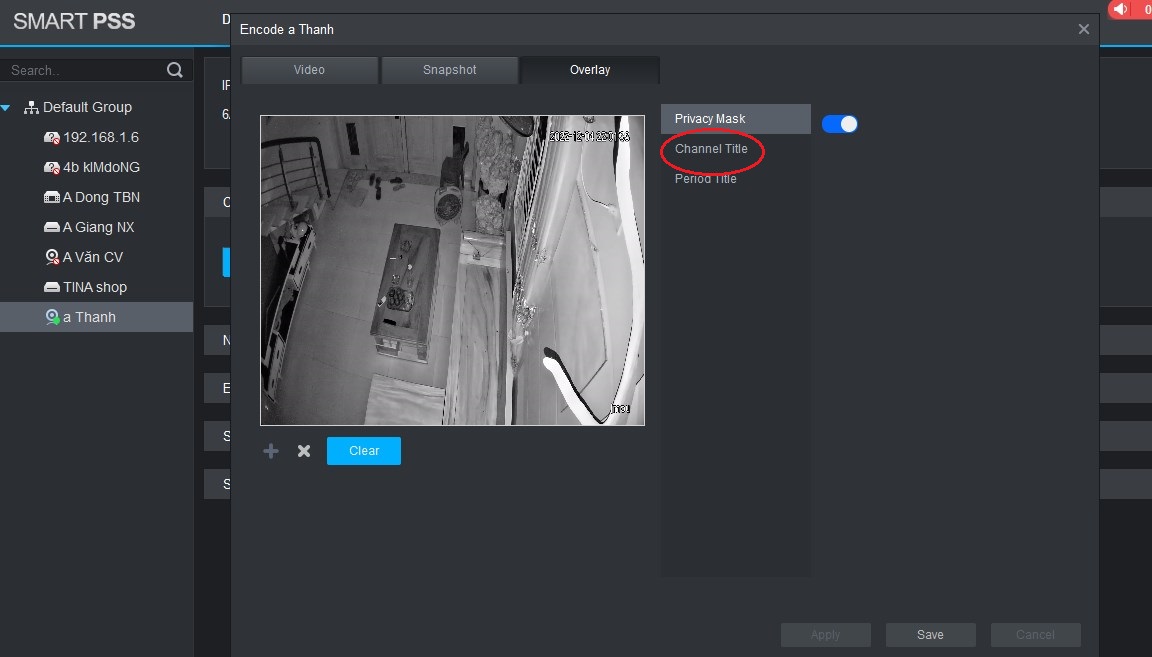Select 4b kIMdoNG in device tree
The width and height of the screenshot is (1152, 657).
click(101, 167)
